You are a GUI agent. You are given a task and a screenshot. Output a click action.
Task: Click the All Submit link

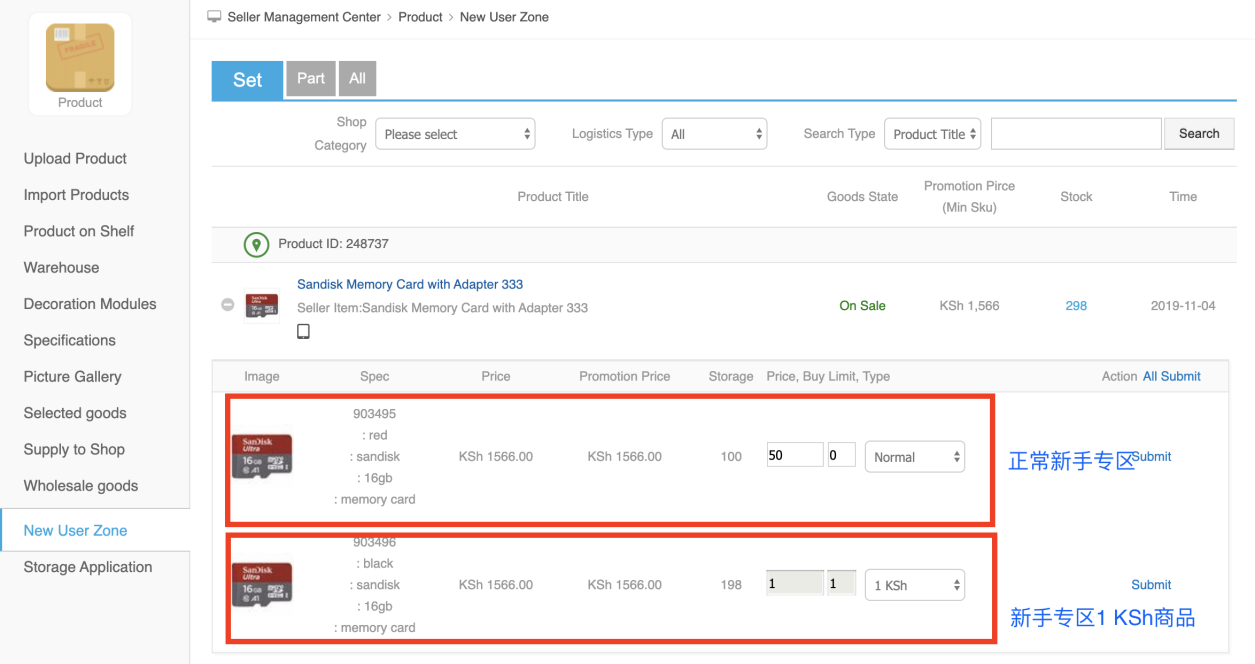pyautogui.click(x=1172, y=376)
